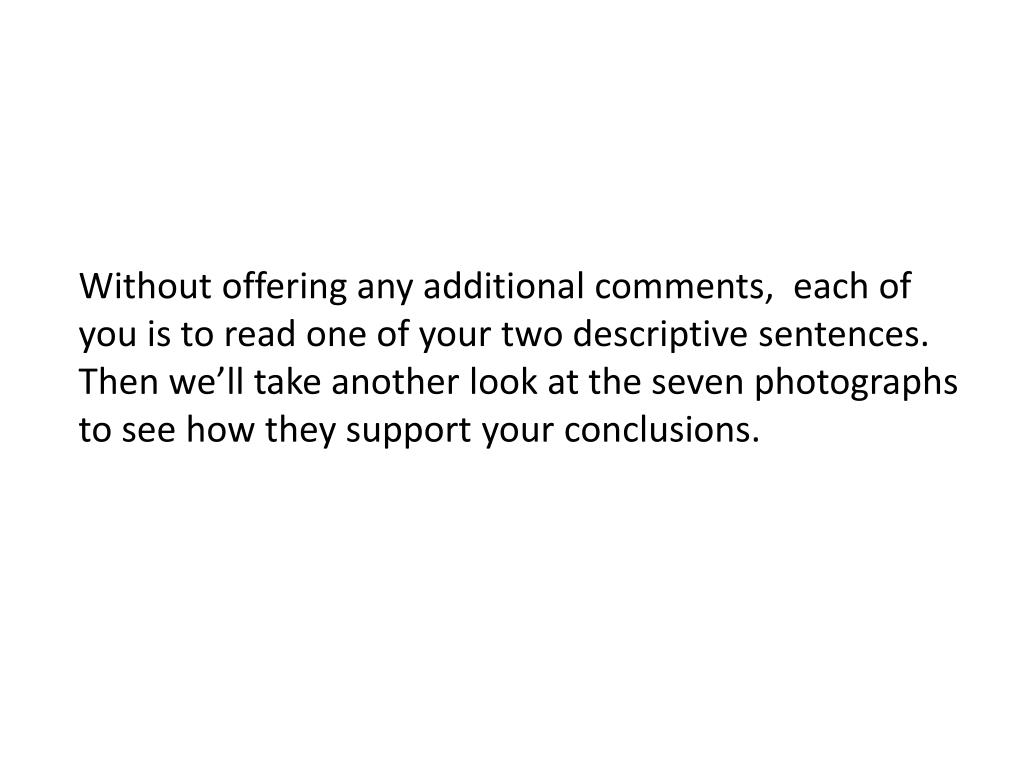Click on the word "support"
Screen dimensions: 1024x768
tap(409, 434)
